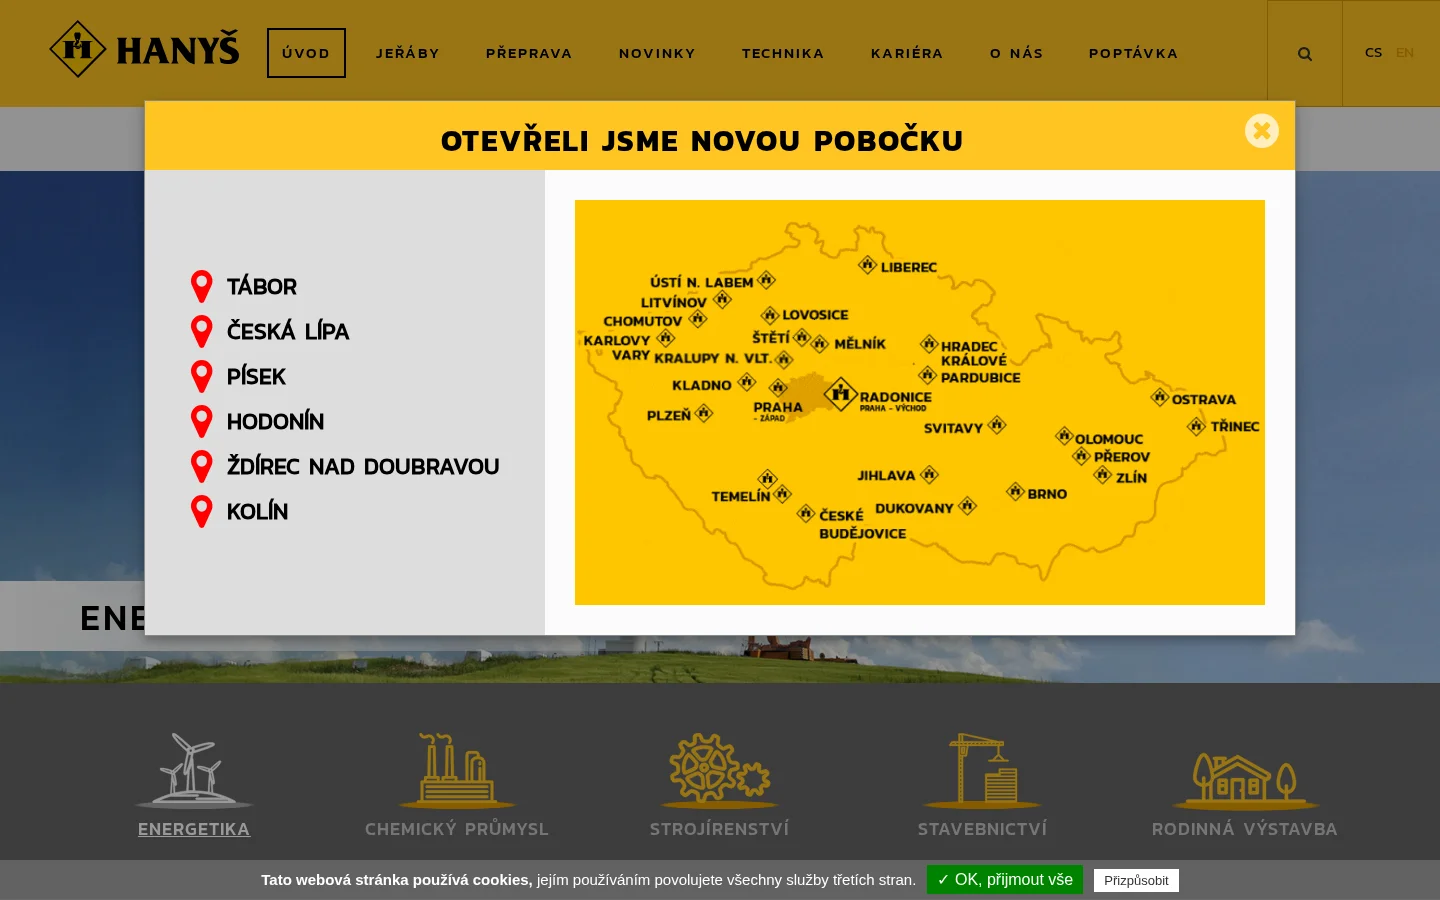The height and width of the screenshot is (900, 1440).
Task: Switch language to CS
Action: coord(1373,52)
